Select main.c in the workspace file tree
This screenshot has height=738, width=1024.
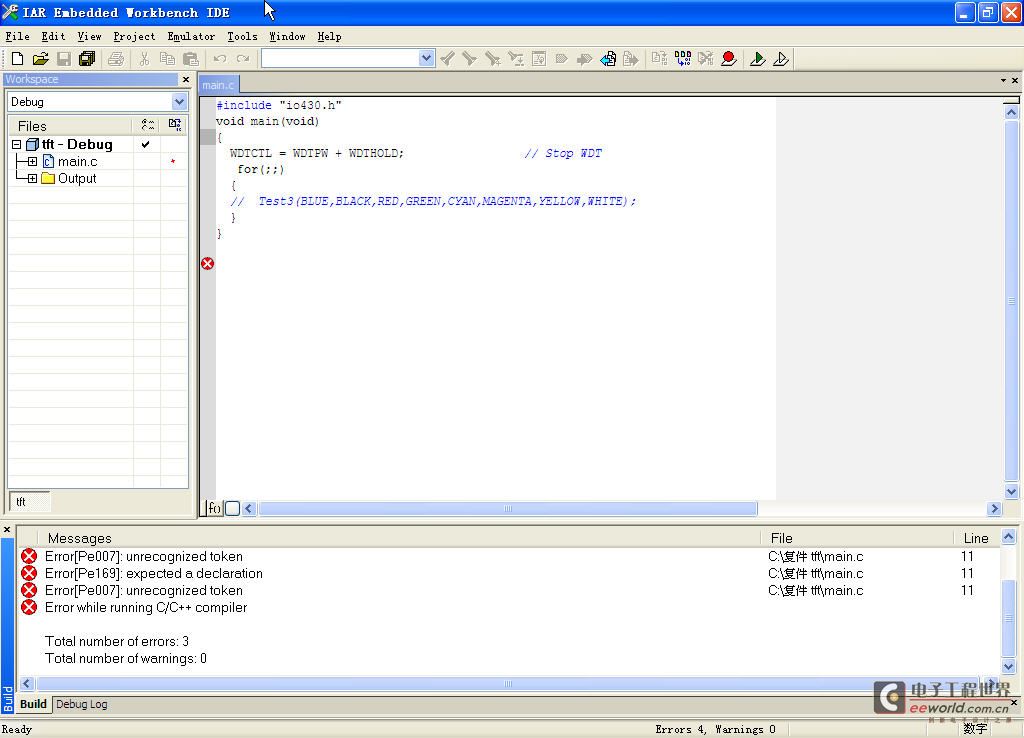77,161
